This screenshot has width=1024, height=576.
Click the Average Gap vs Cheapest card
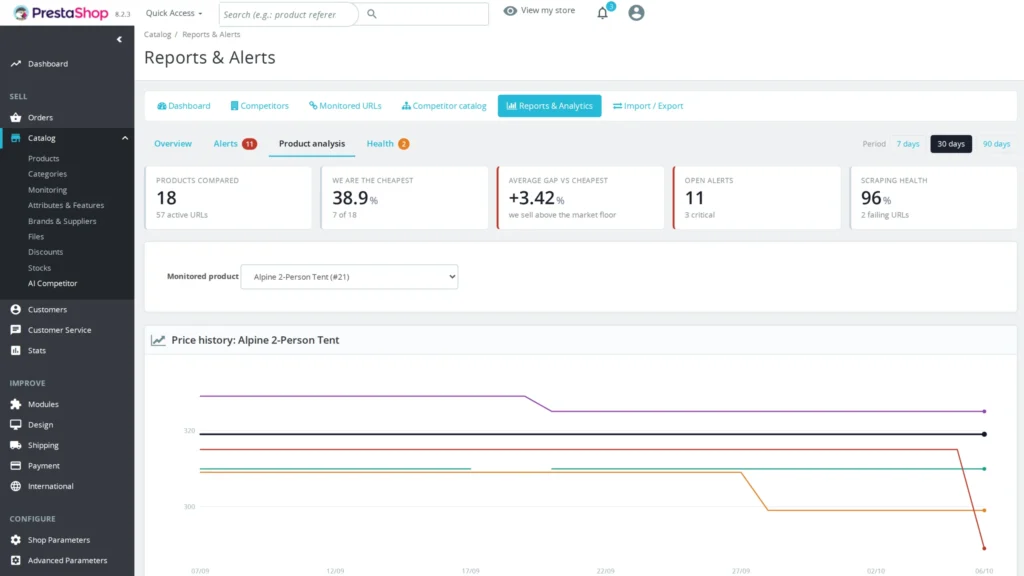(x=581, y=198)
